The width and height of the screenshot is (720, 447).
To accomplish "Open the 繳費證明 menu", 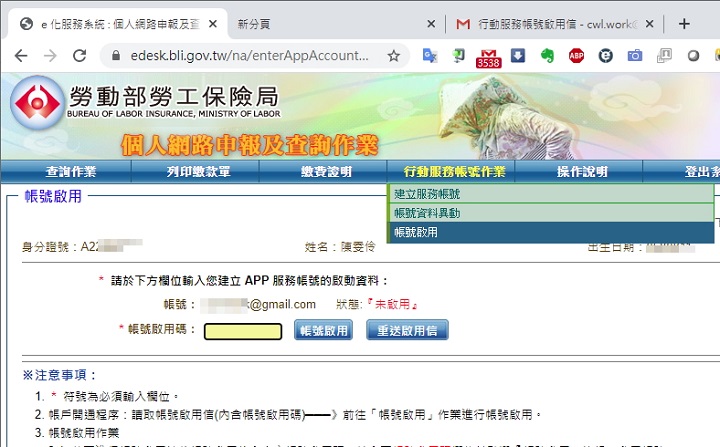I will pyautogui.click(x=326, y=172).
